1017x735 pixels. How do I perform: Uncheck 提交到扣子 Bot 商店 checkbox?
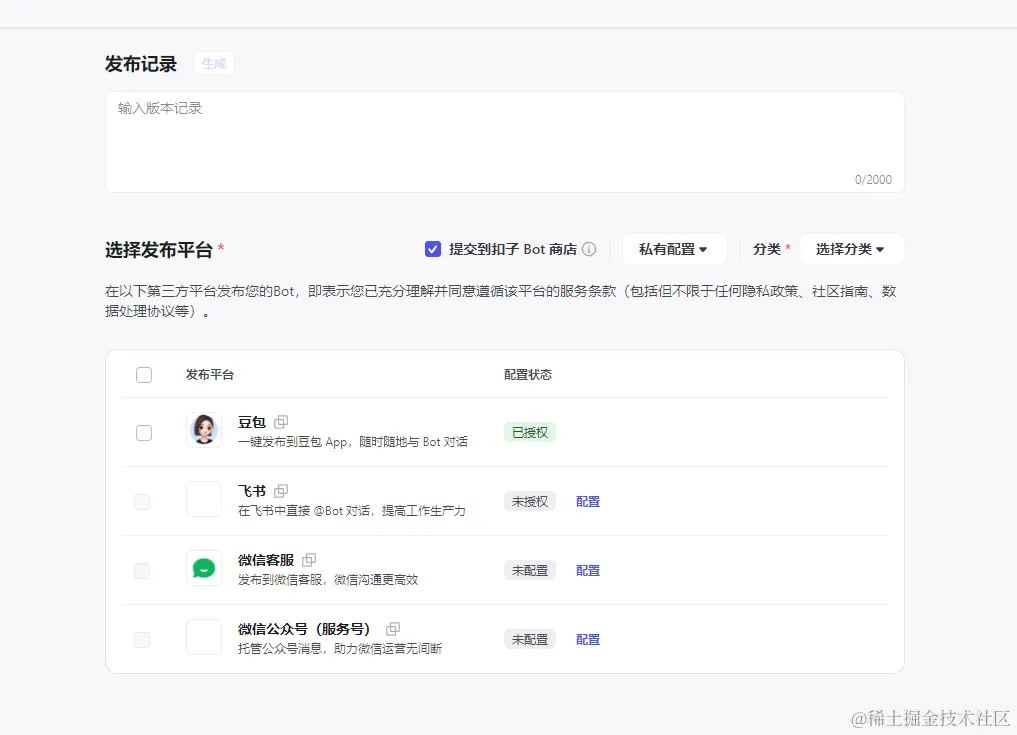coord(433,249)
